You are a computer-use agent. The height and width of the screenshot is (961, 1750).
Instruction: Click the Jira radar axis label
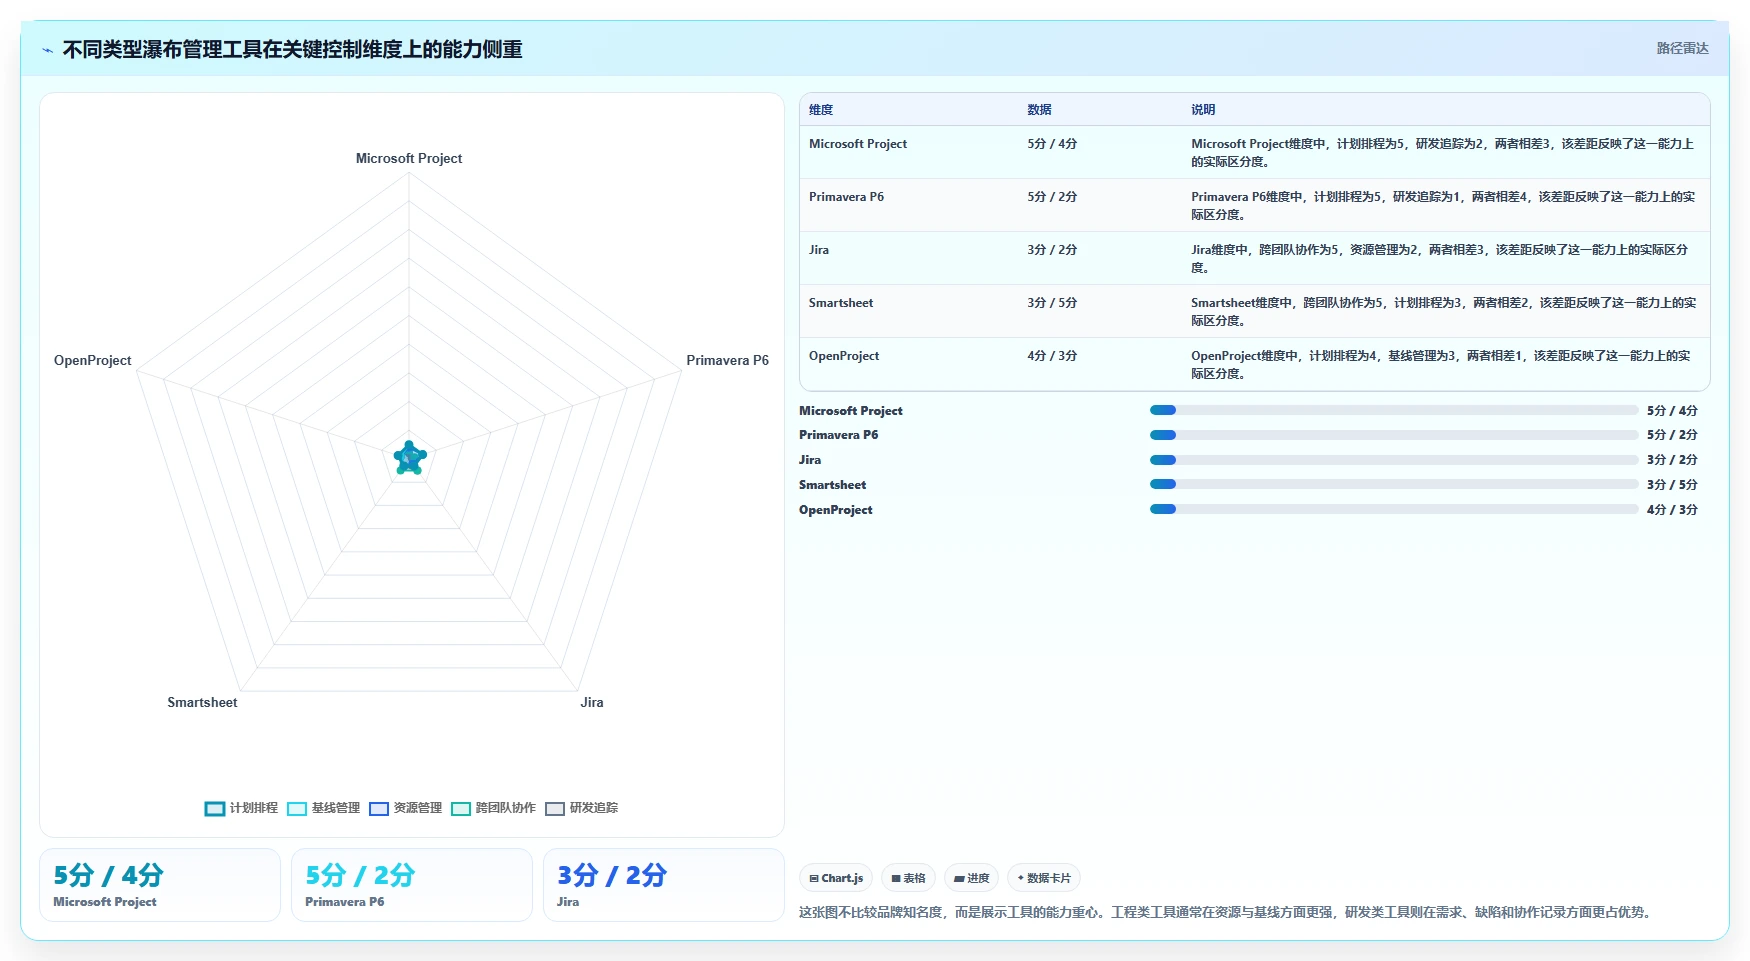coord(592,702)
